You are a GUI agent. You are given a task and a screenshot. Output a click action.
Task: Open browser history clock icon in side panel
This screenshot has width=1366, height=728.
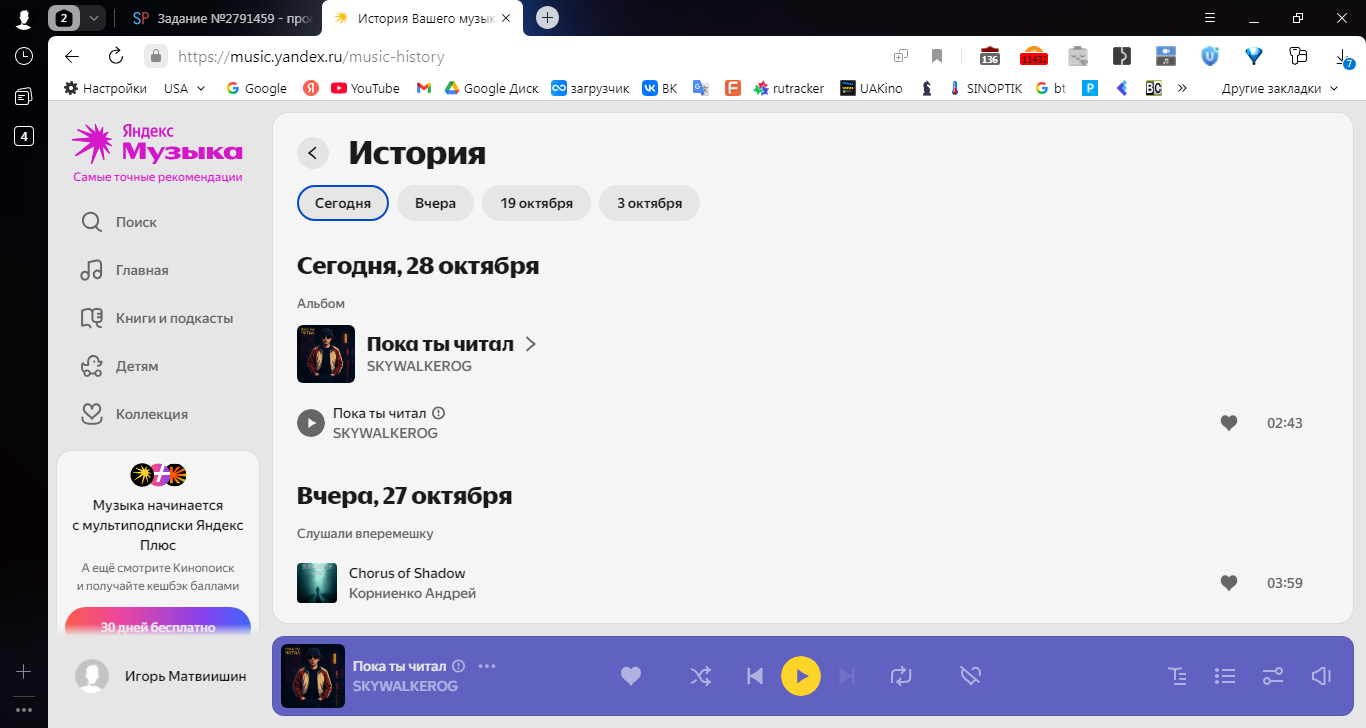click(x=24, y=57)
